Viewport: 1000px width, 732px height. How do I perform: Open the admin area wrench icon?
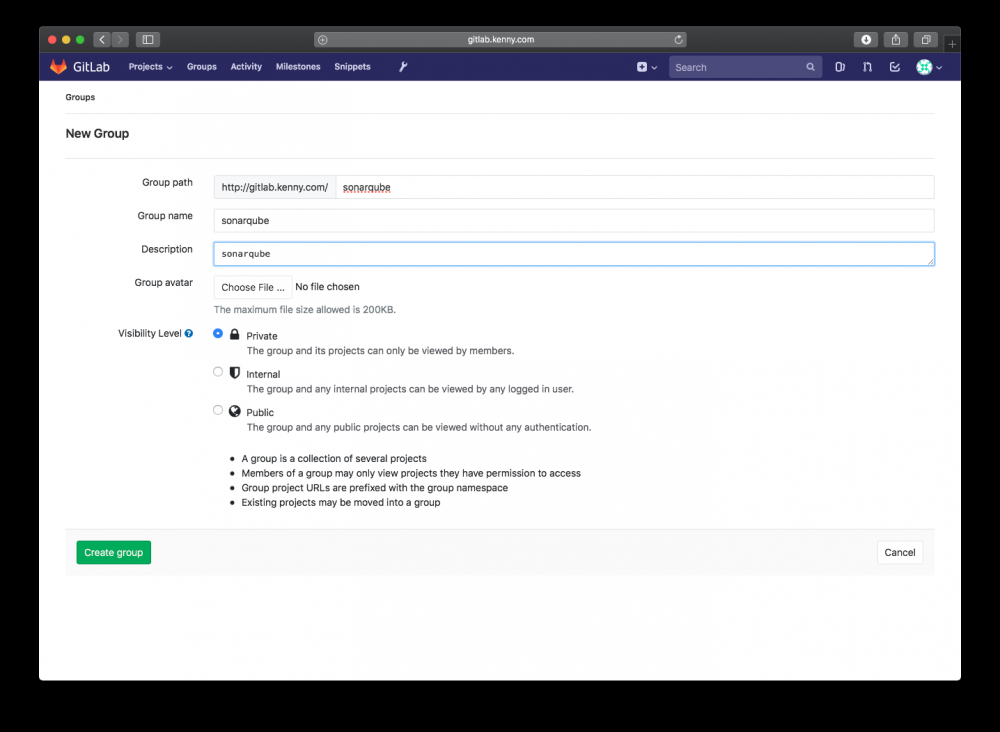click(403, 67)
